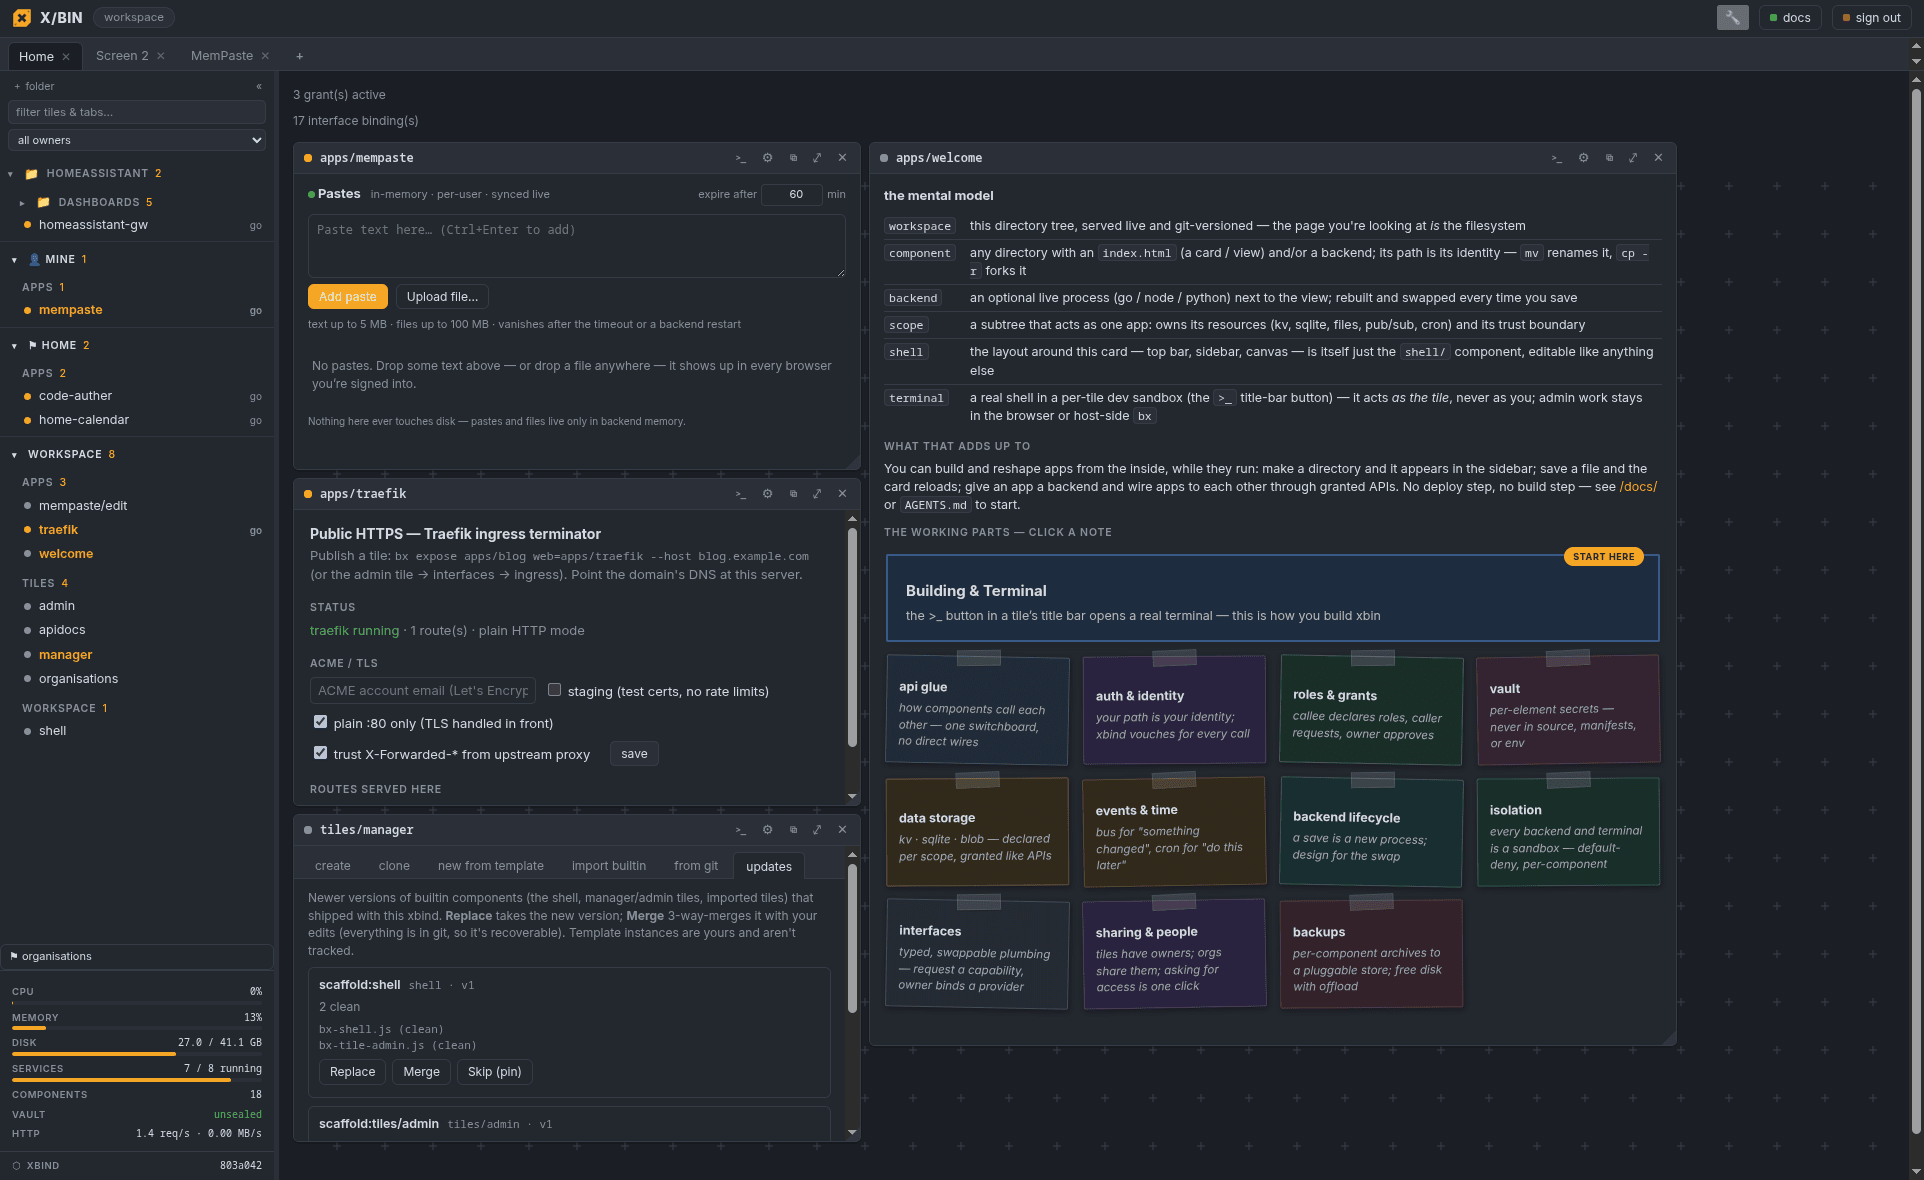The height and width of the screenshot is (1180, 1924).
Task: Expand the DASHBOARDS folder
Action: pyautogui.click(x=22, y=203)
